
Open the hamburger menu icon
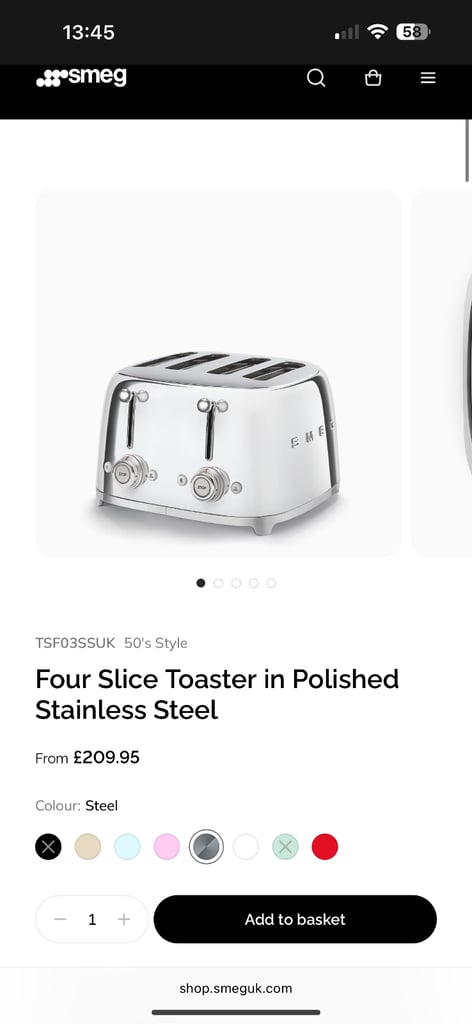(x=428, y=78)
